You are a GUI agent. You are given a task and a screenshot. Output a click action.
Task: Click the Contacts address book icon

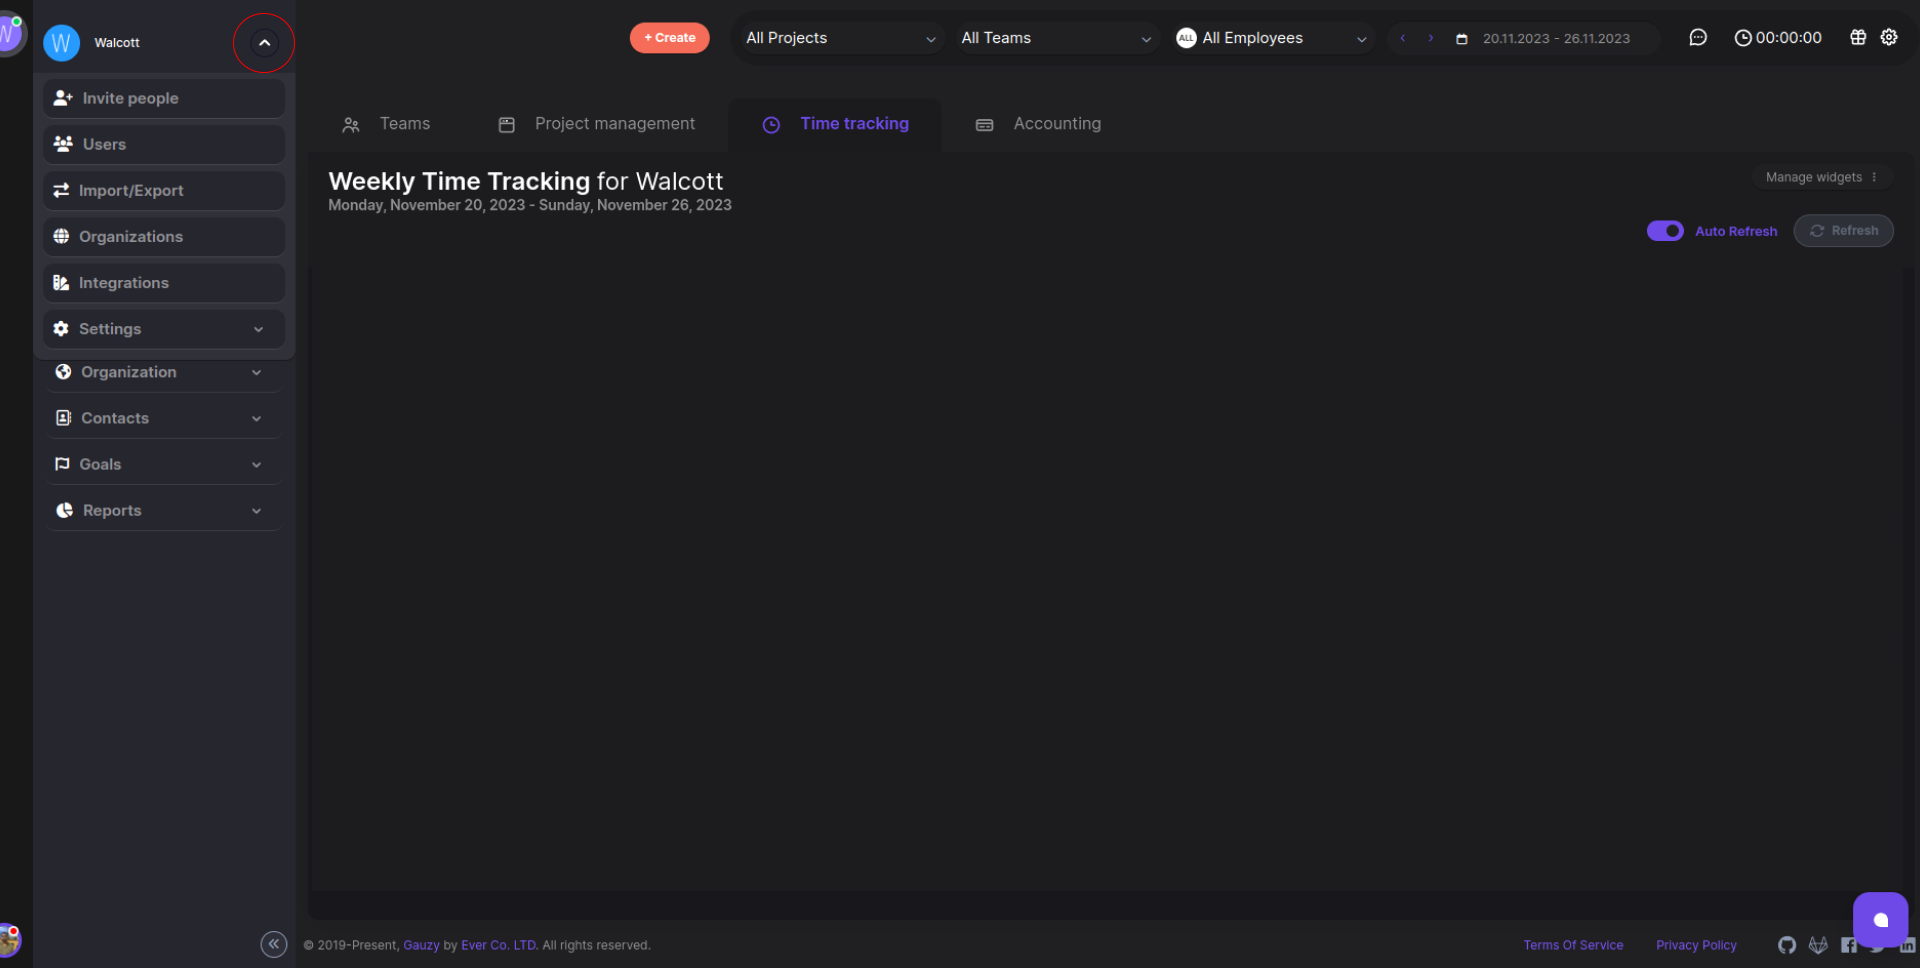[x=63, y=418]
